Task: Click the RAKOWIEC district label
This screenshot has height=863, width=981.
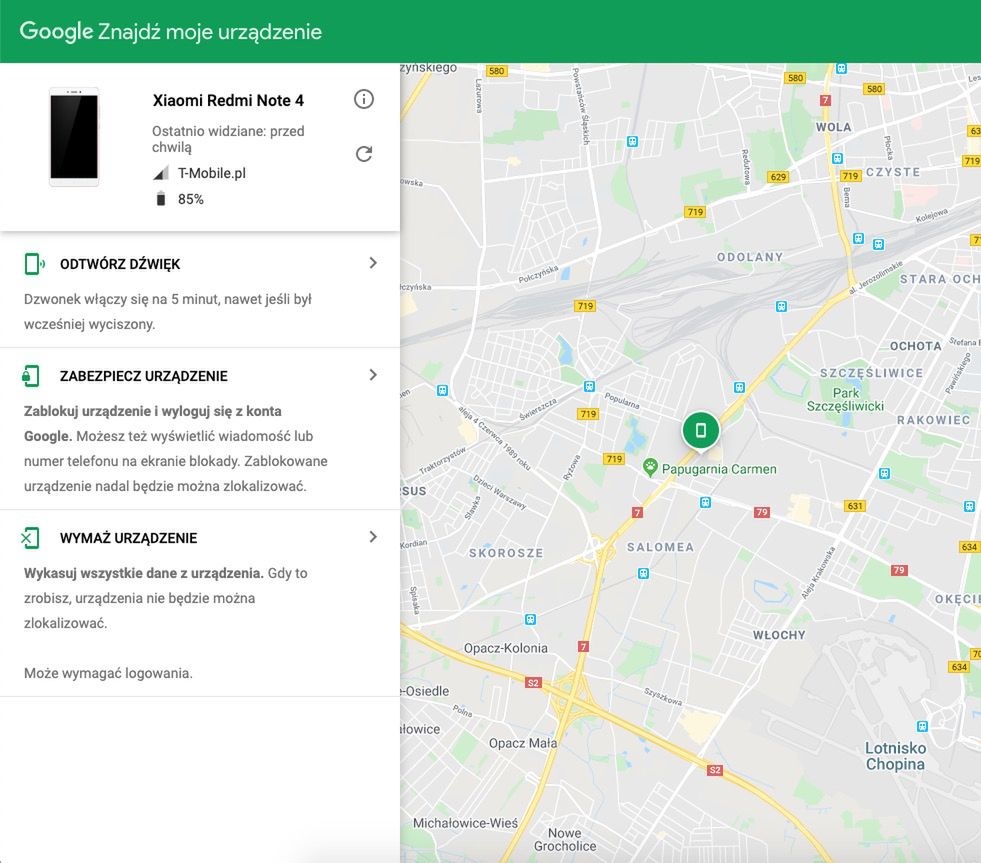Action: pyautogui.click(x=933, y=420)
